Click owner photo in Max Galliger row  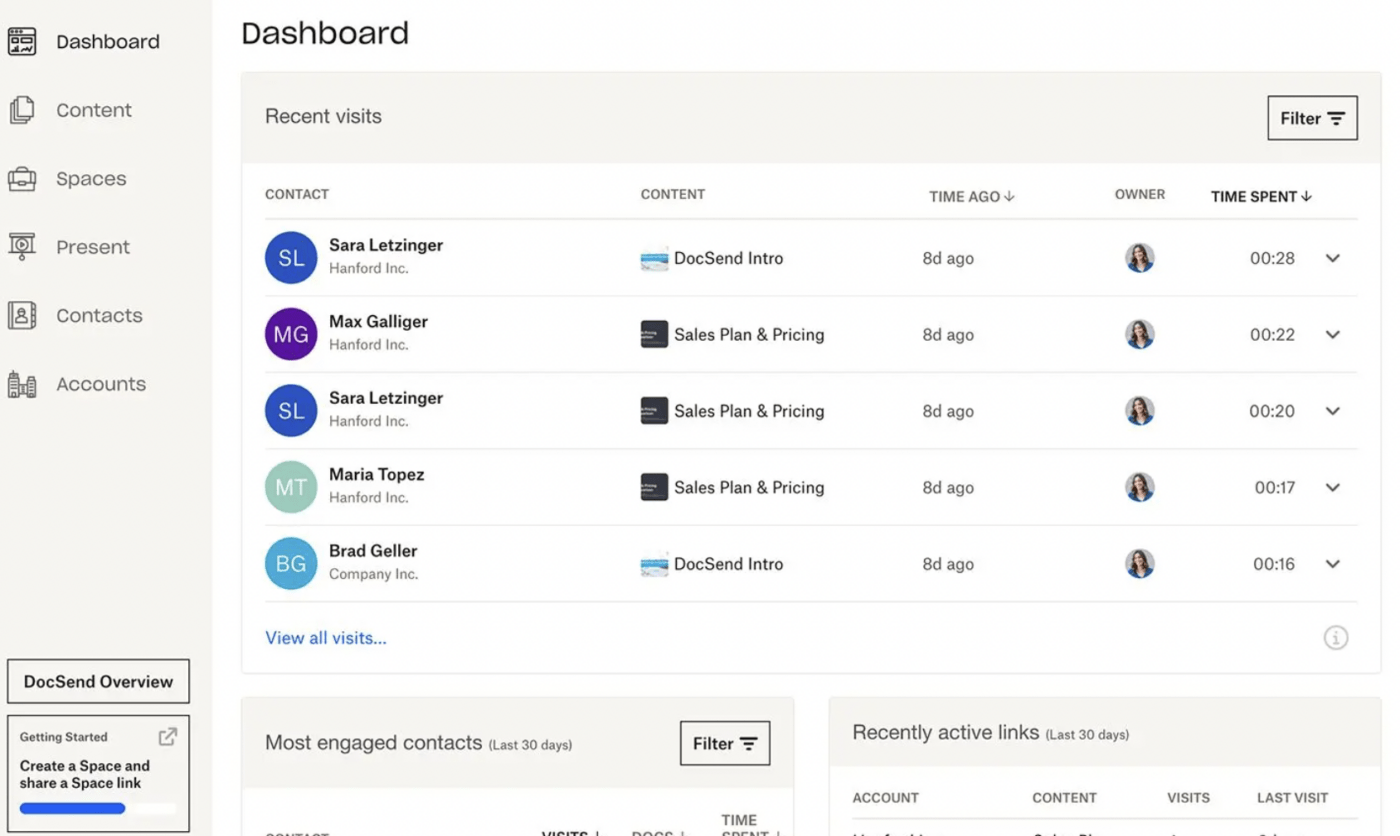[x=1140, y=334]
